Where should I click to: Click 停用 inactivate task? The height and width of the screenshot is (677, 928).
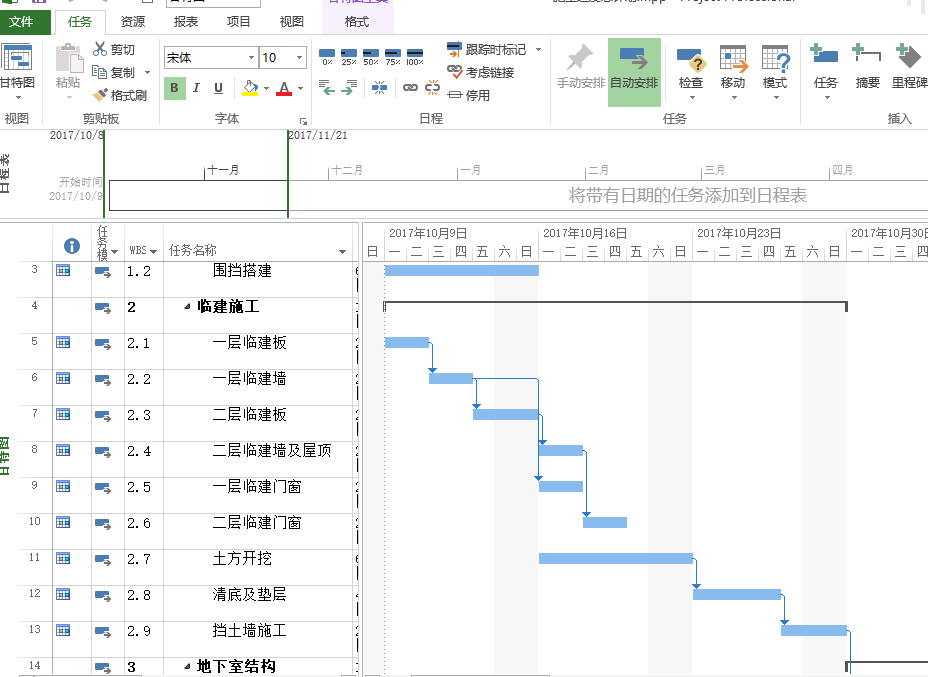coord(469,95)
